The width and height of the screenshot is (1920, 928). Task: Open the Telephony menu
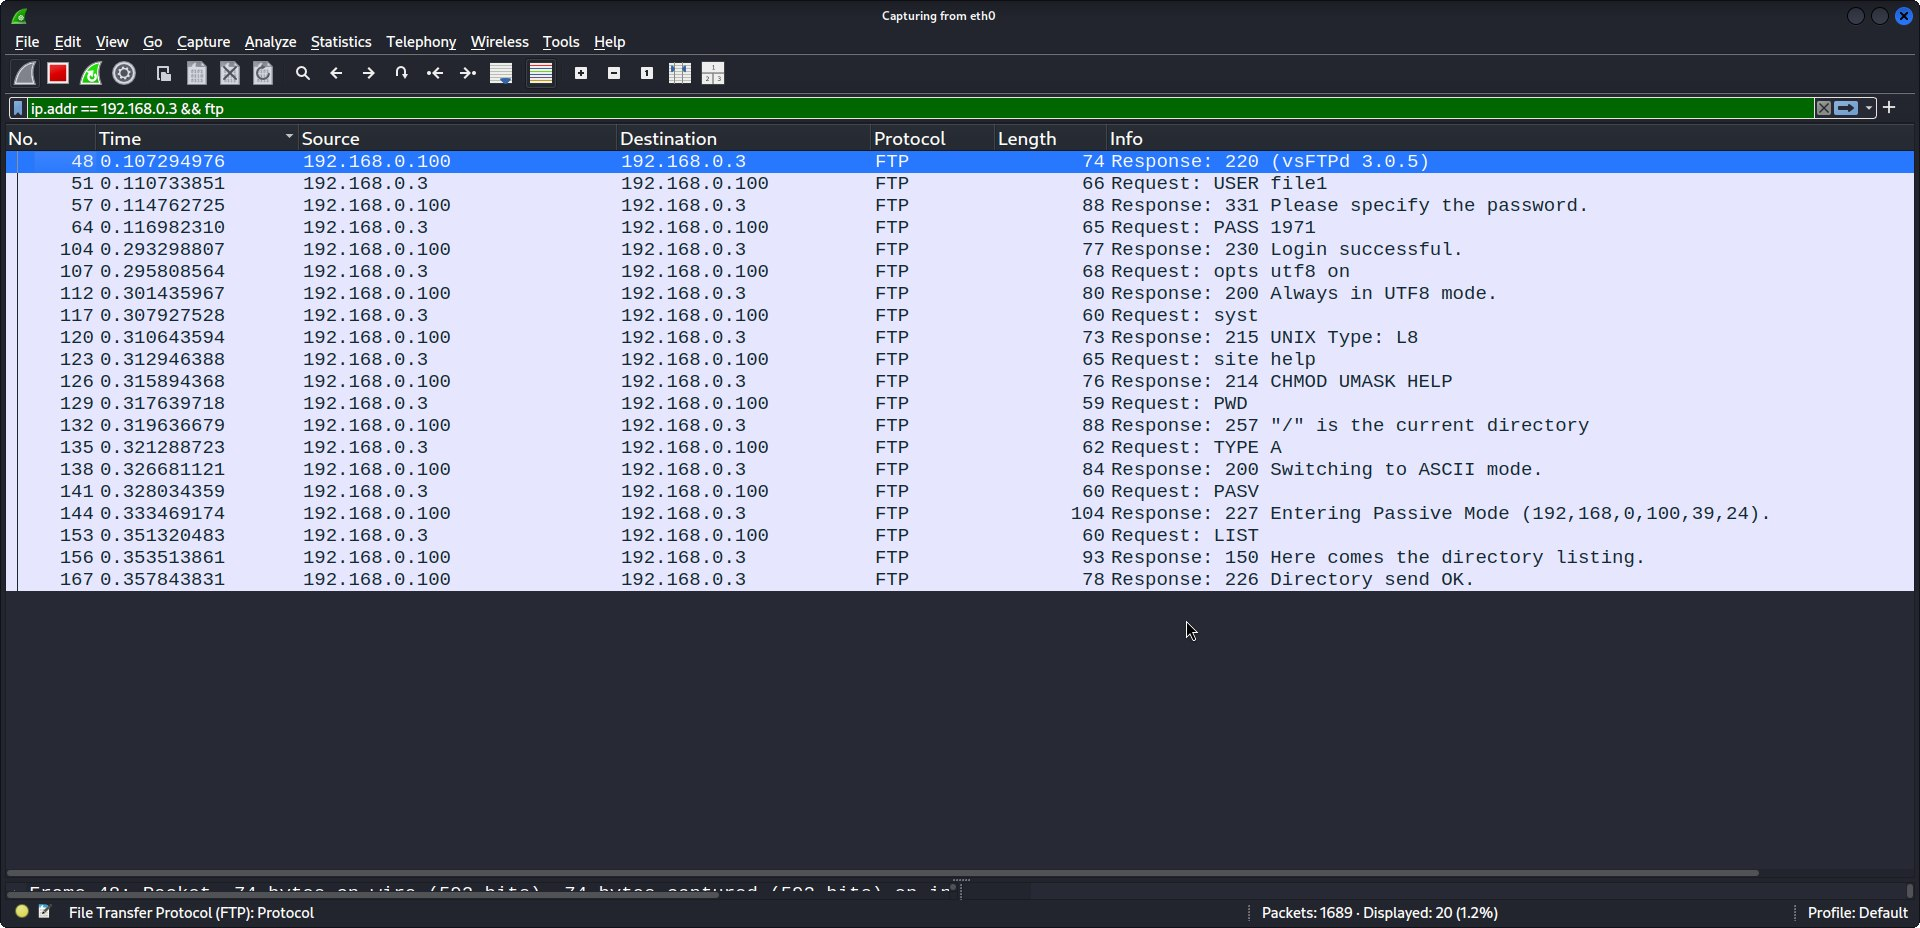coord(421,42)
